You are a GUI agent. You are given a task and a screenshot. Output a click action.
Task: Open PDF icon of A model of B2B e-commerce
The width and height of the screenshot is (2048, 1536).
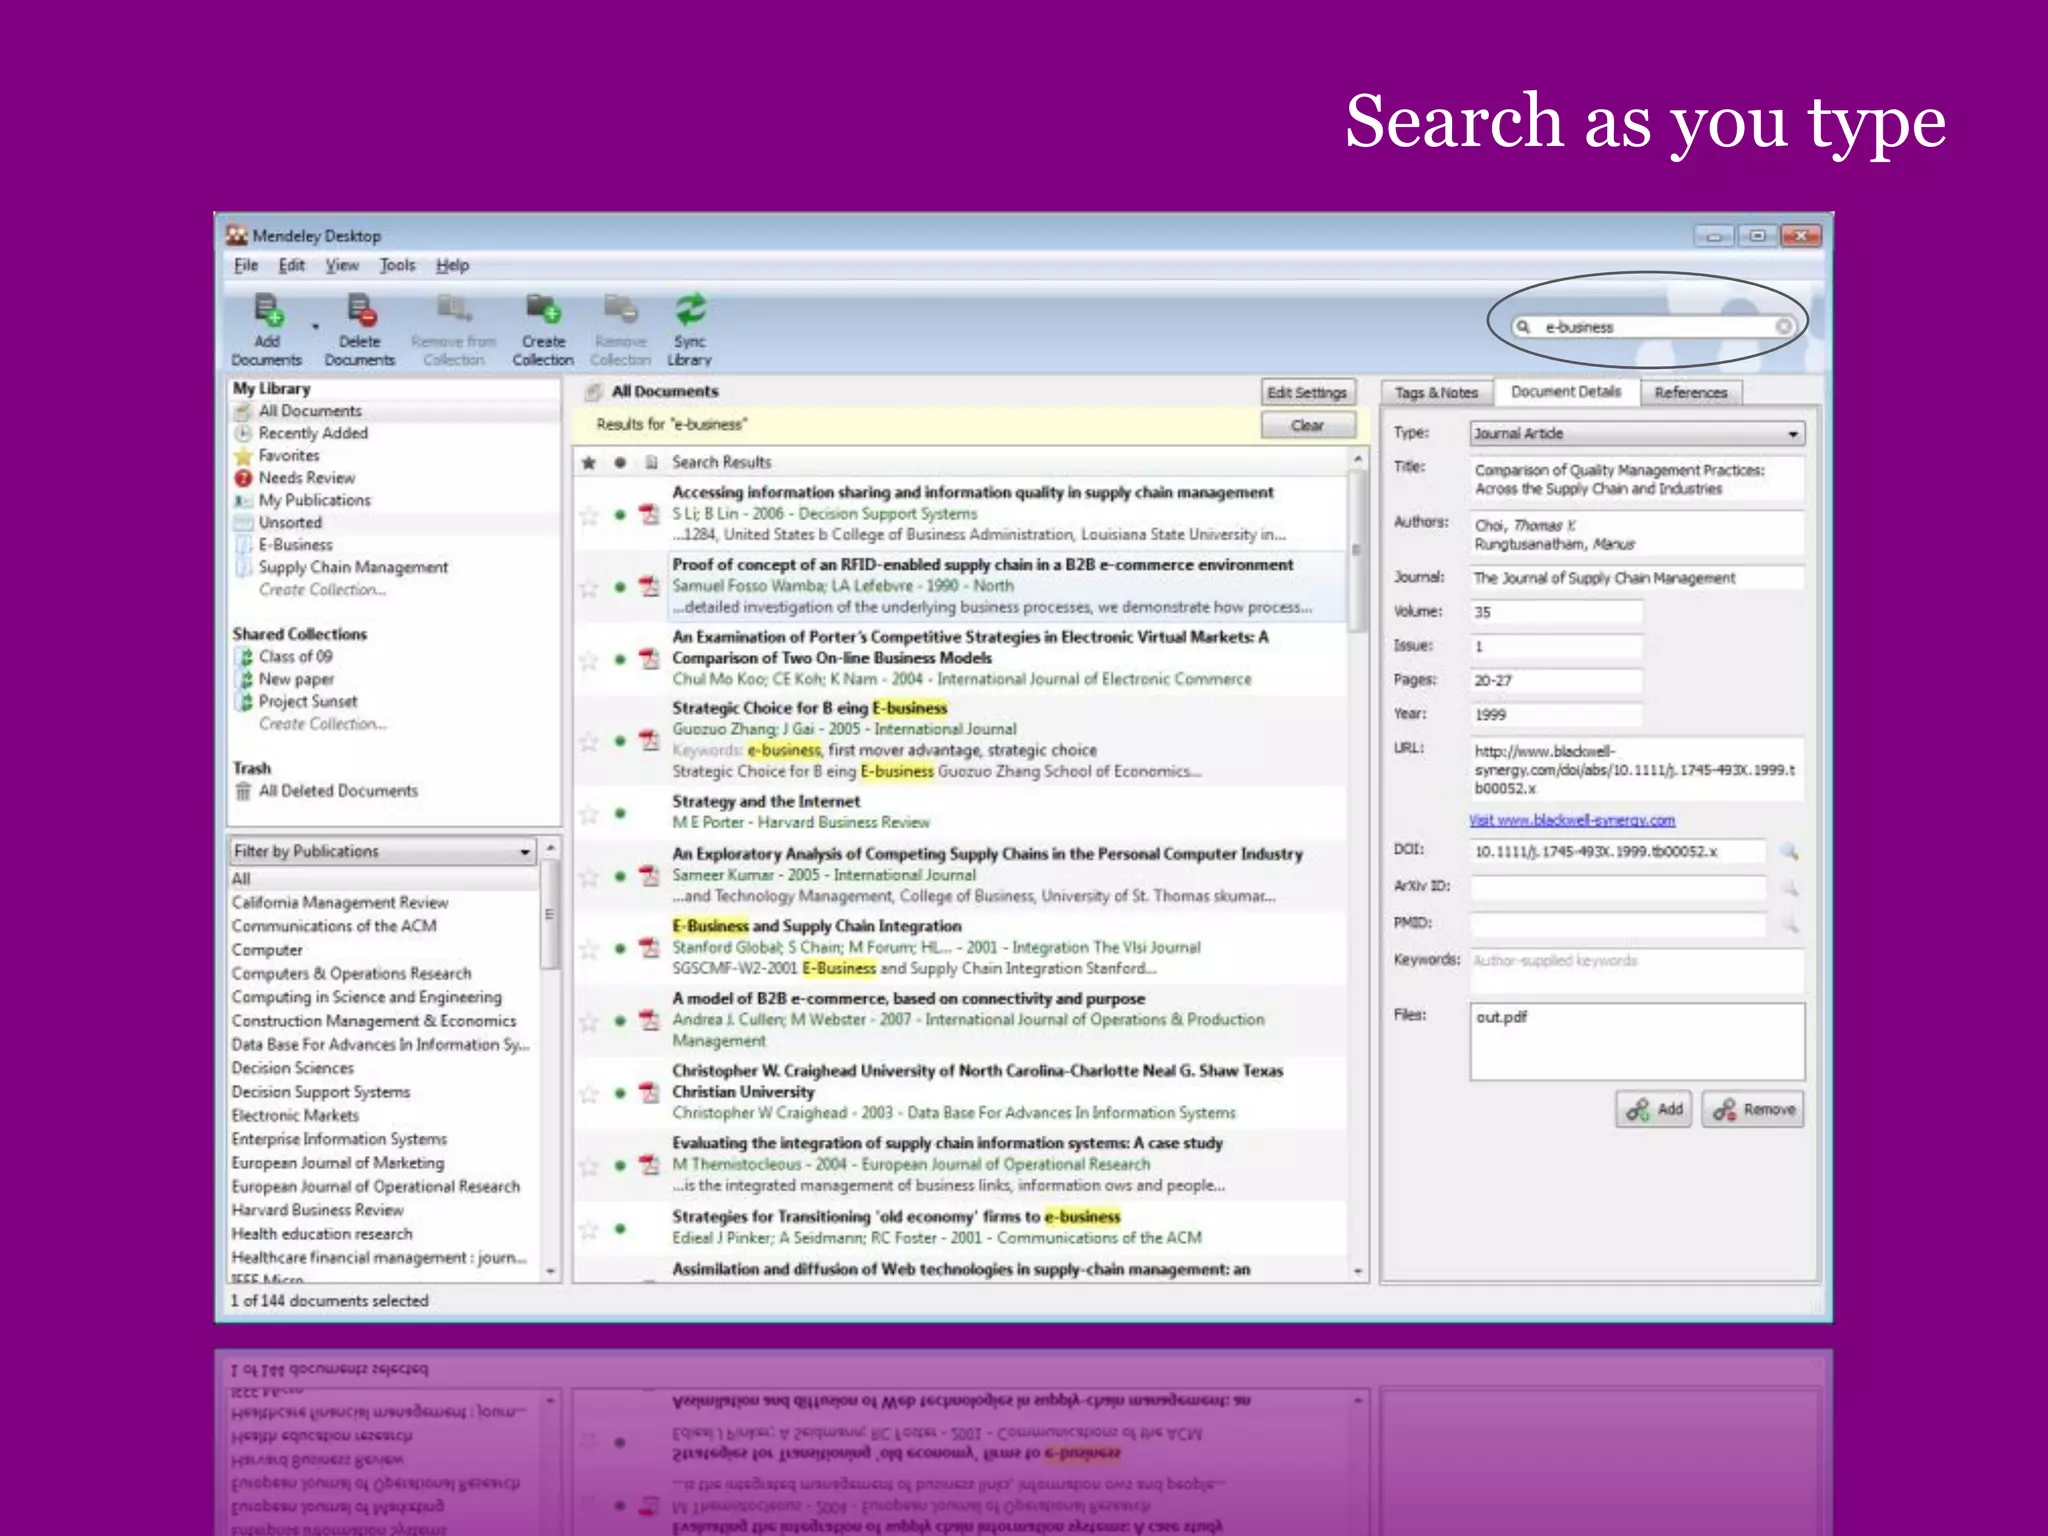[x=650, y=1020]
